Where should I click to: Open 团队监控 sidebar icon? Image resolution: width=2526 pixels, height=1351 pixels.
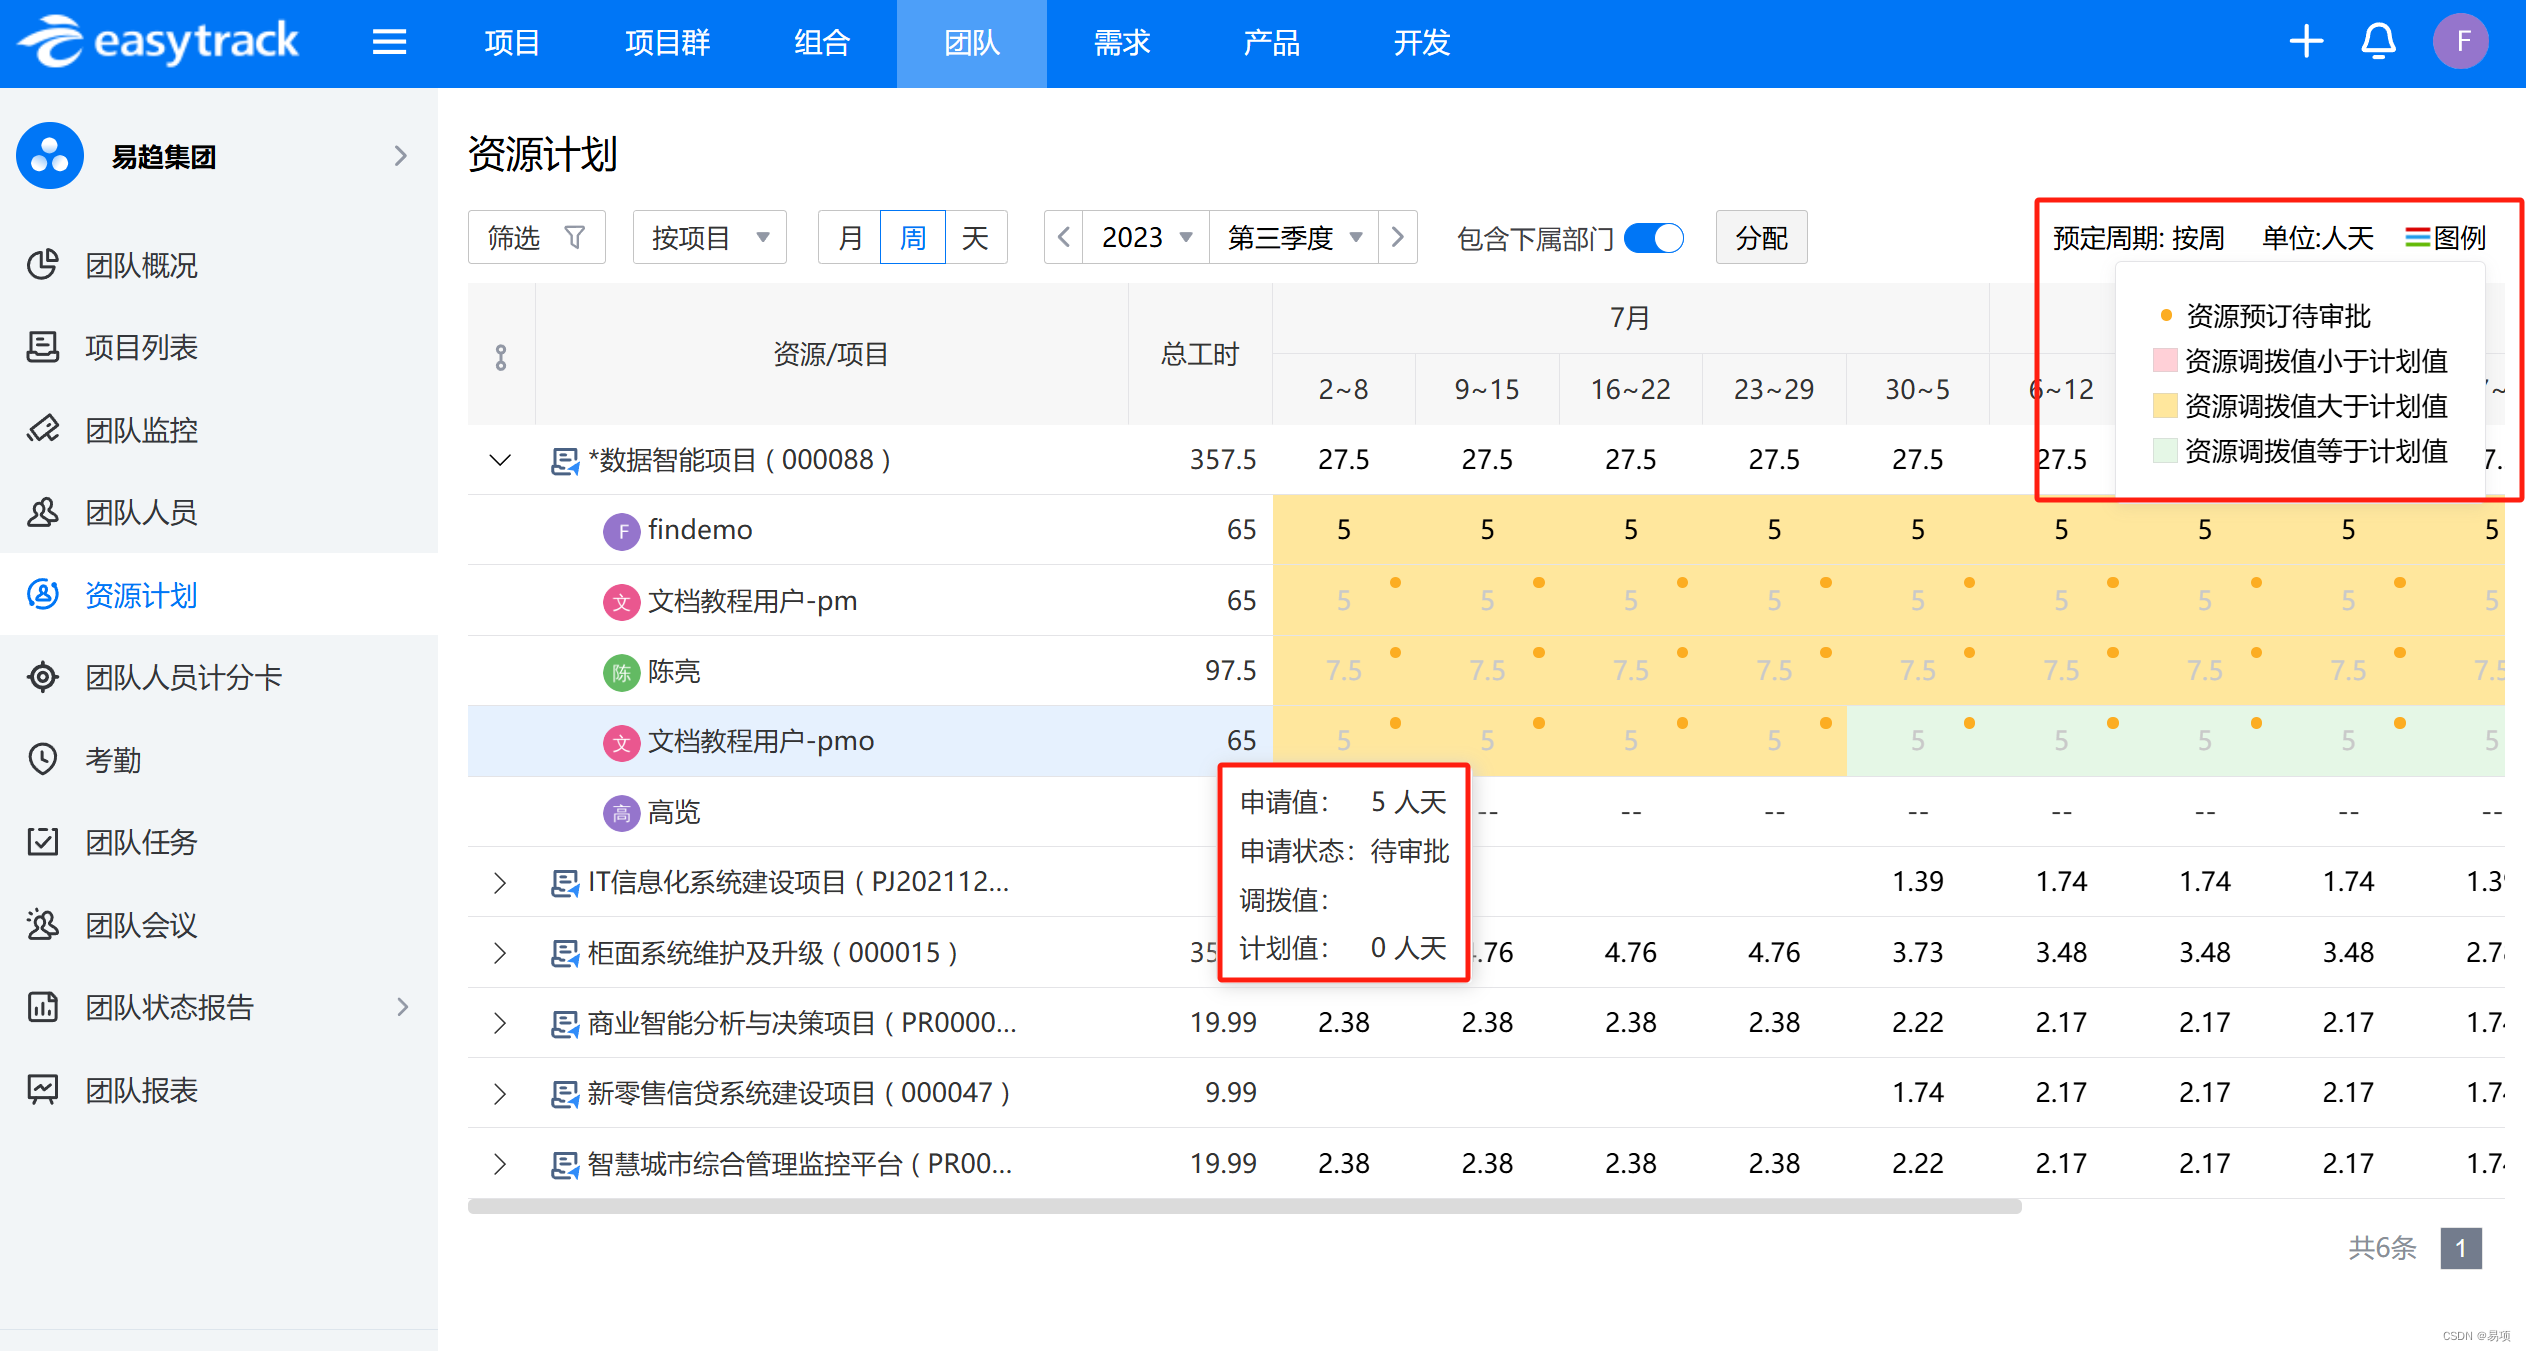[x=43, y=430]
